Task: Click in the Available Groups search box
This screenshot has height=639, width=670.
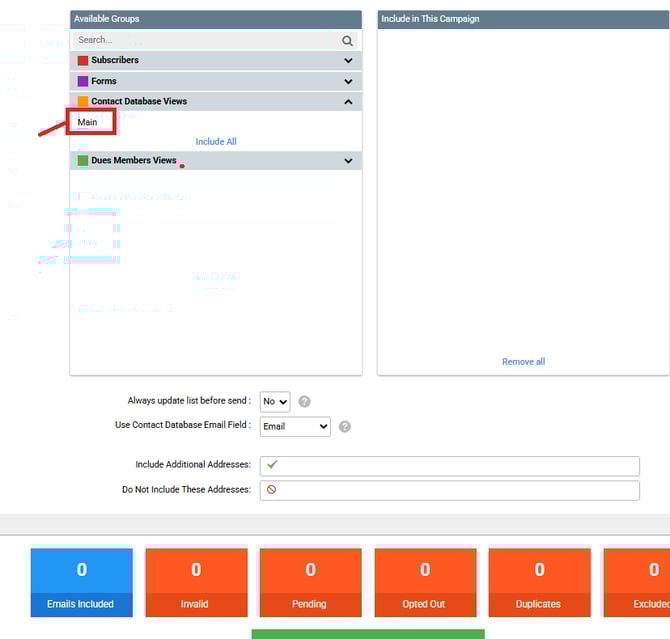Action: coord(205,41)
